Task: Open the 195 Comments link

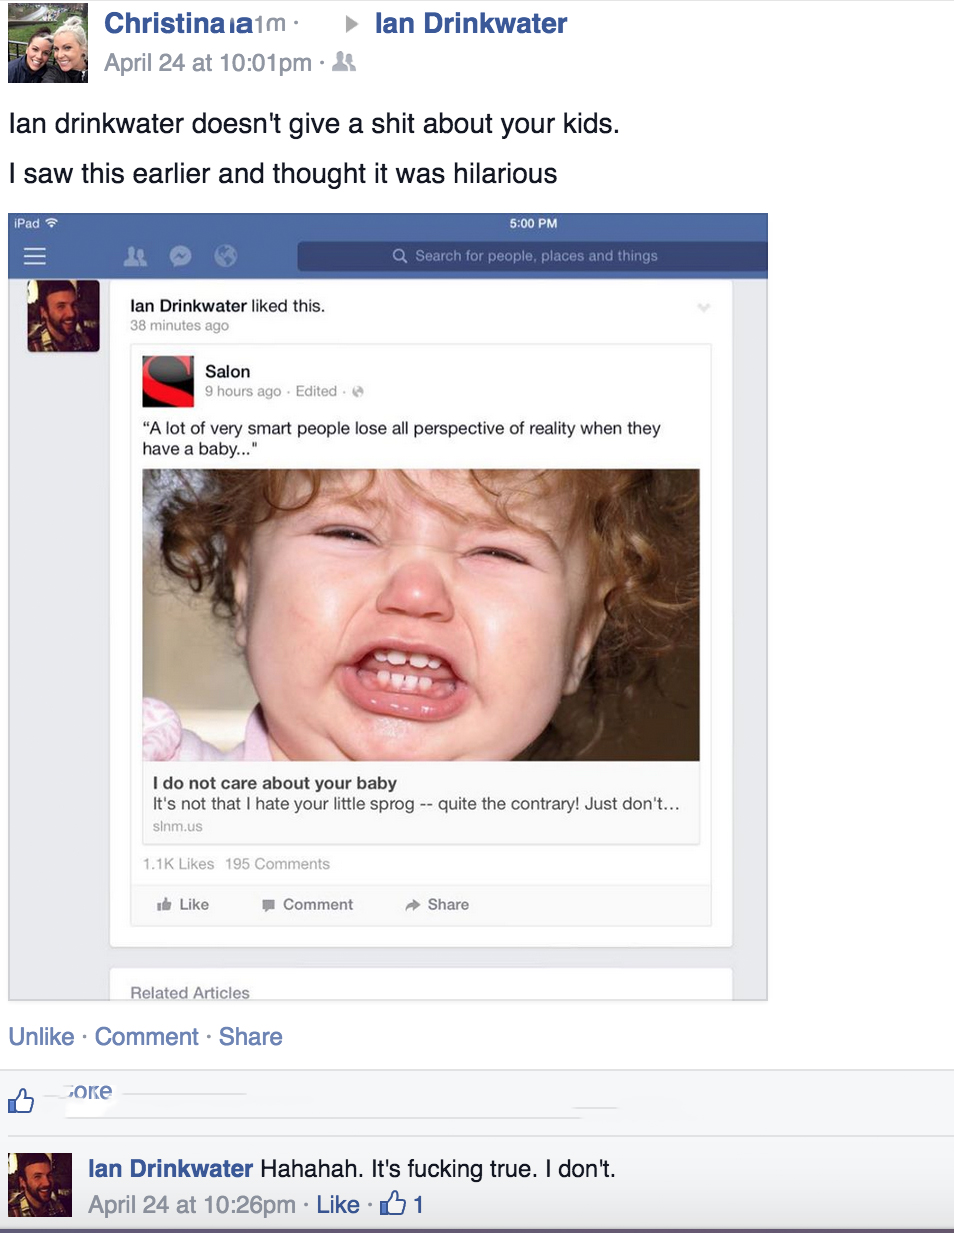Action: click(x=277, y=864)
